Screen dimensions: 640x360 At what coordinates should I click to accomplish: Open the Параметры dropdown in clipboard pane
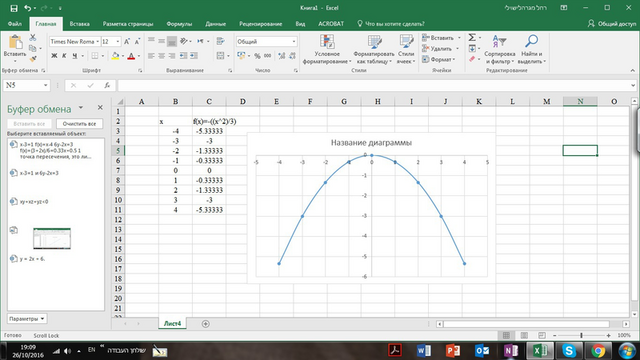click(x=27, y=318)
